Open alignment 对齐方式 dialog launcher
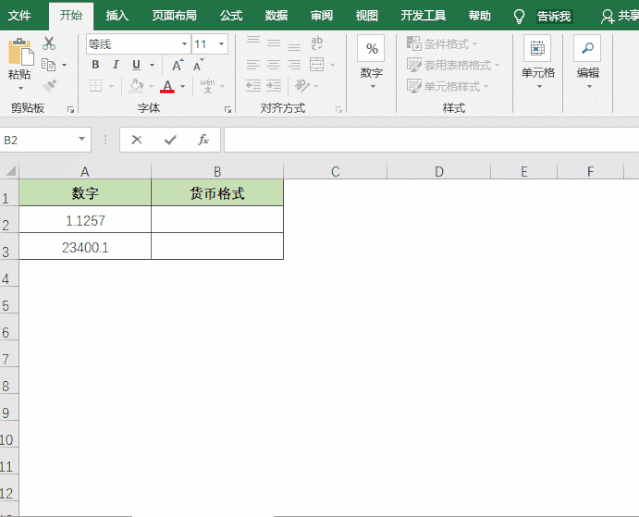This screenshot has height=517, width=639. click(x=339, y=109)
